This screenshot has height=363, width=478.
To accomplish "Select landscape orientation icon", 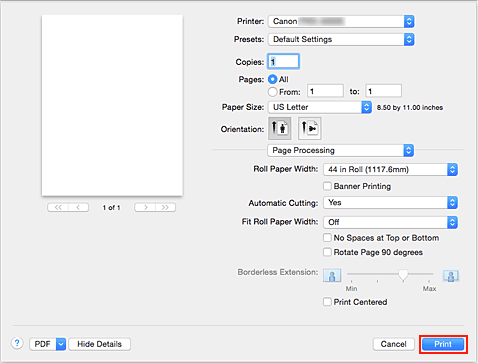I will tap(310, 128).
